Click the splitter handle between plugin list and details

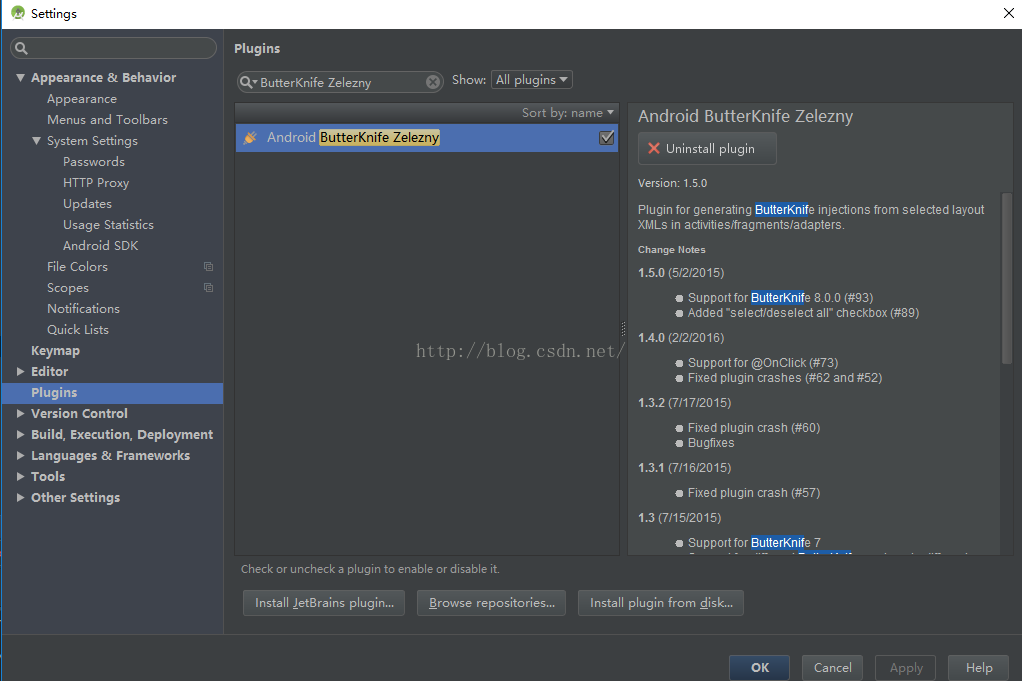(623, 329)
